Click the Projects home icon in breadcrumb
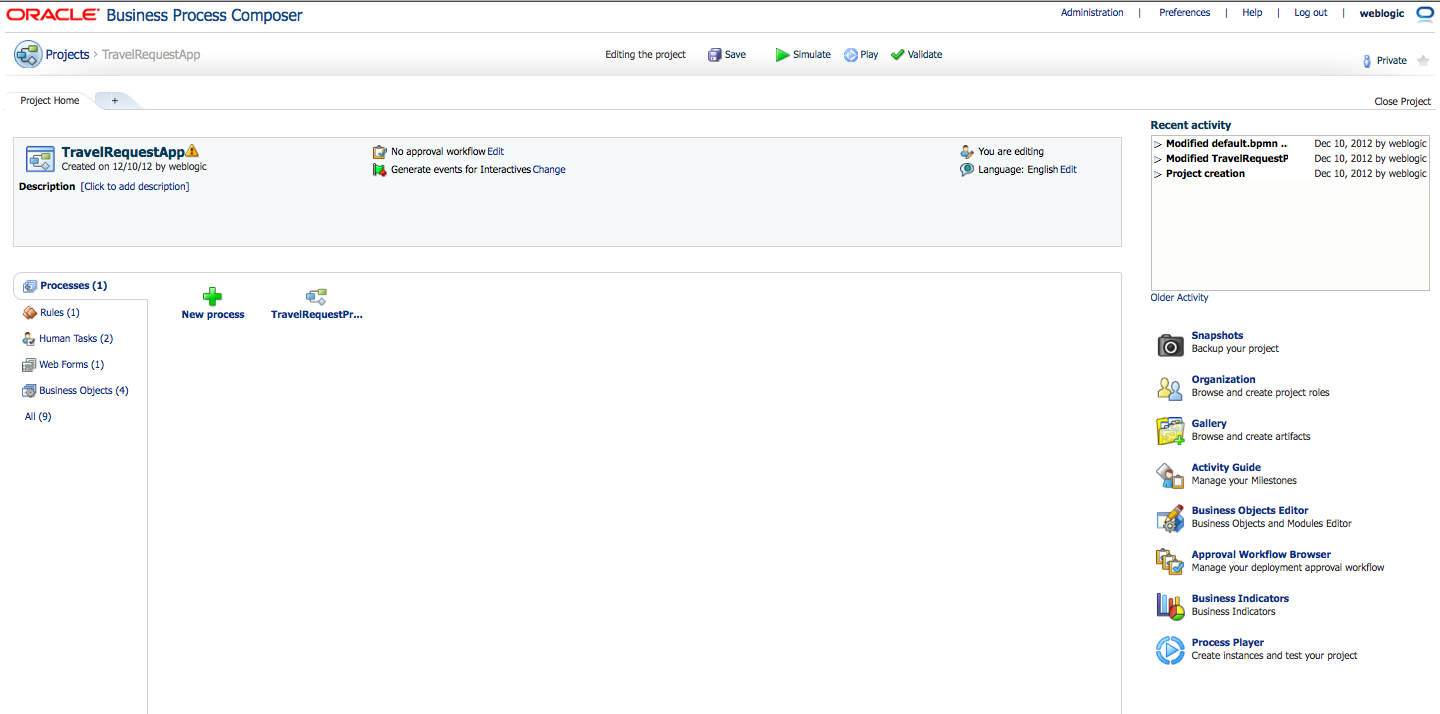 (28, 55)
